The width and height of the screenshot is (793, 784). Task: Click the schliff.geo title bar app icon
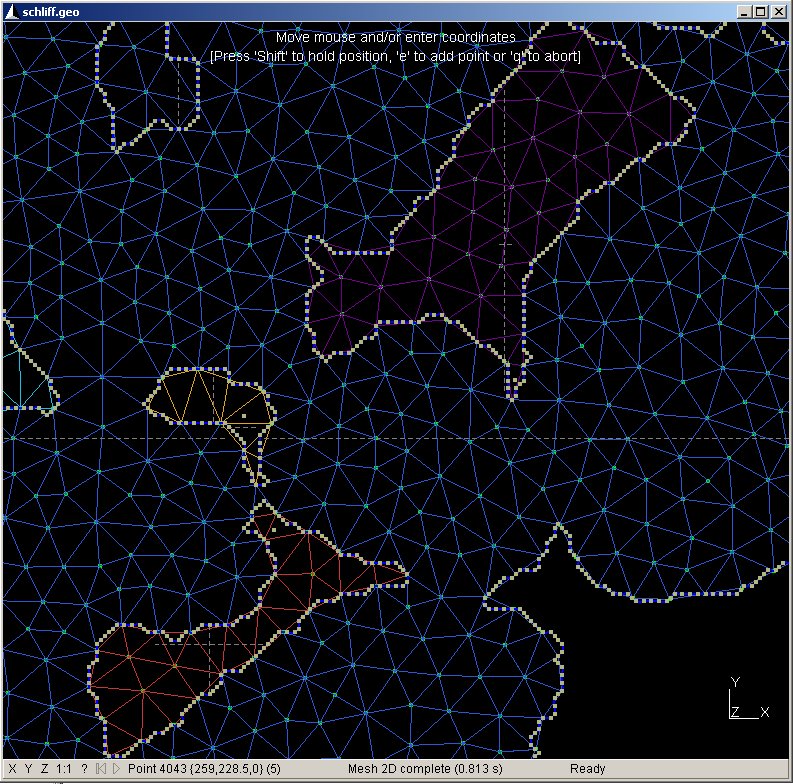point(11,12)
